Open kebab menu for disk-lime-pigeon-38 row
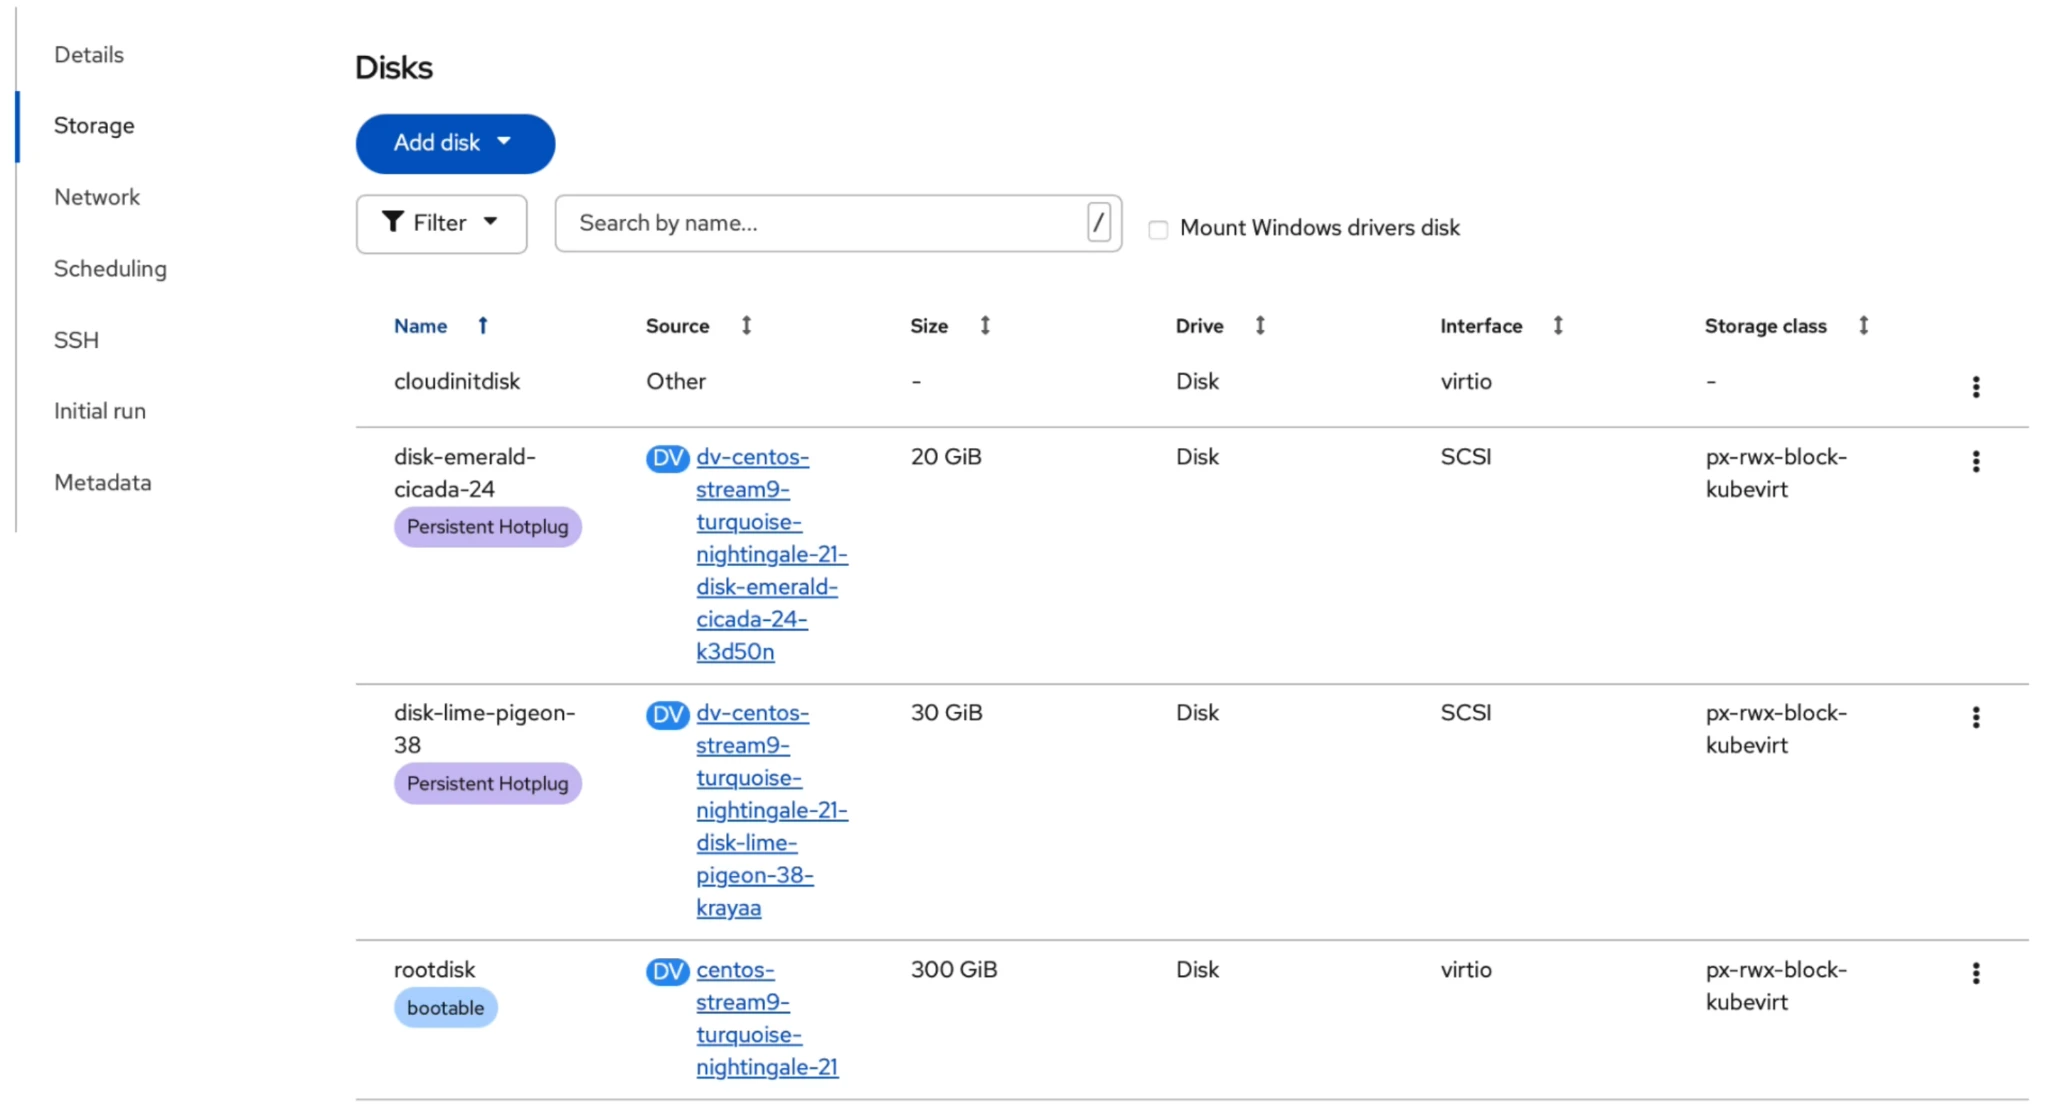The width and height of the screenshot is (2048, 1116). pos(1975,717)
